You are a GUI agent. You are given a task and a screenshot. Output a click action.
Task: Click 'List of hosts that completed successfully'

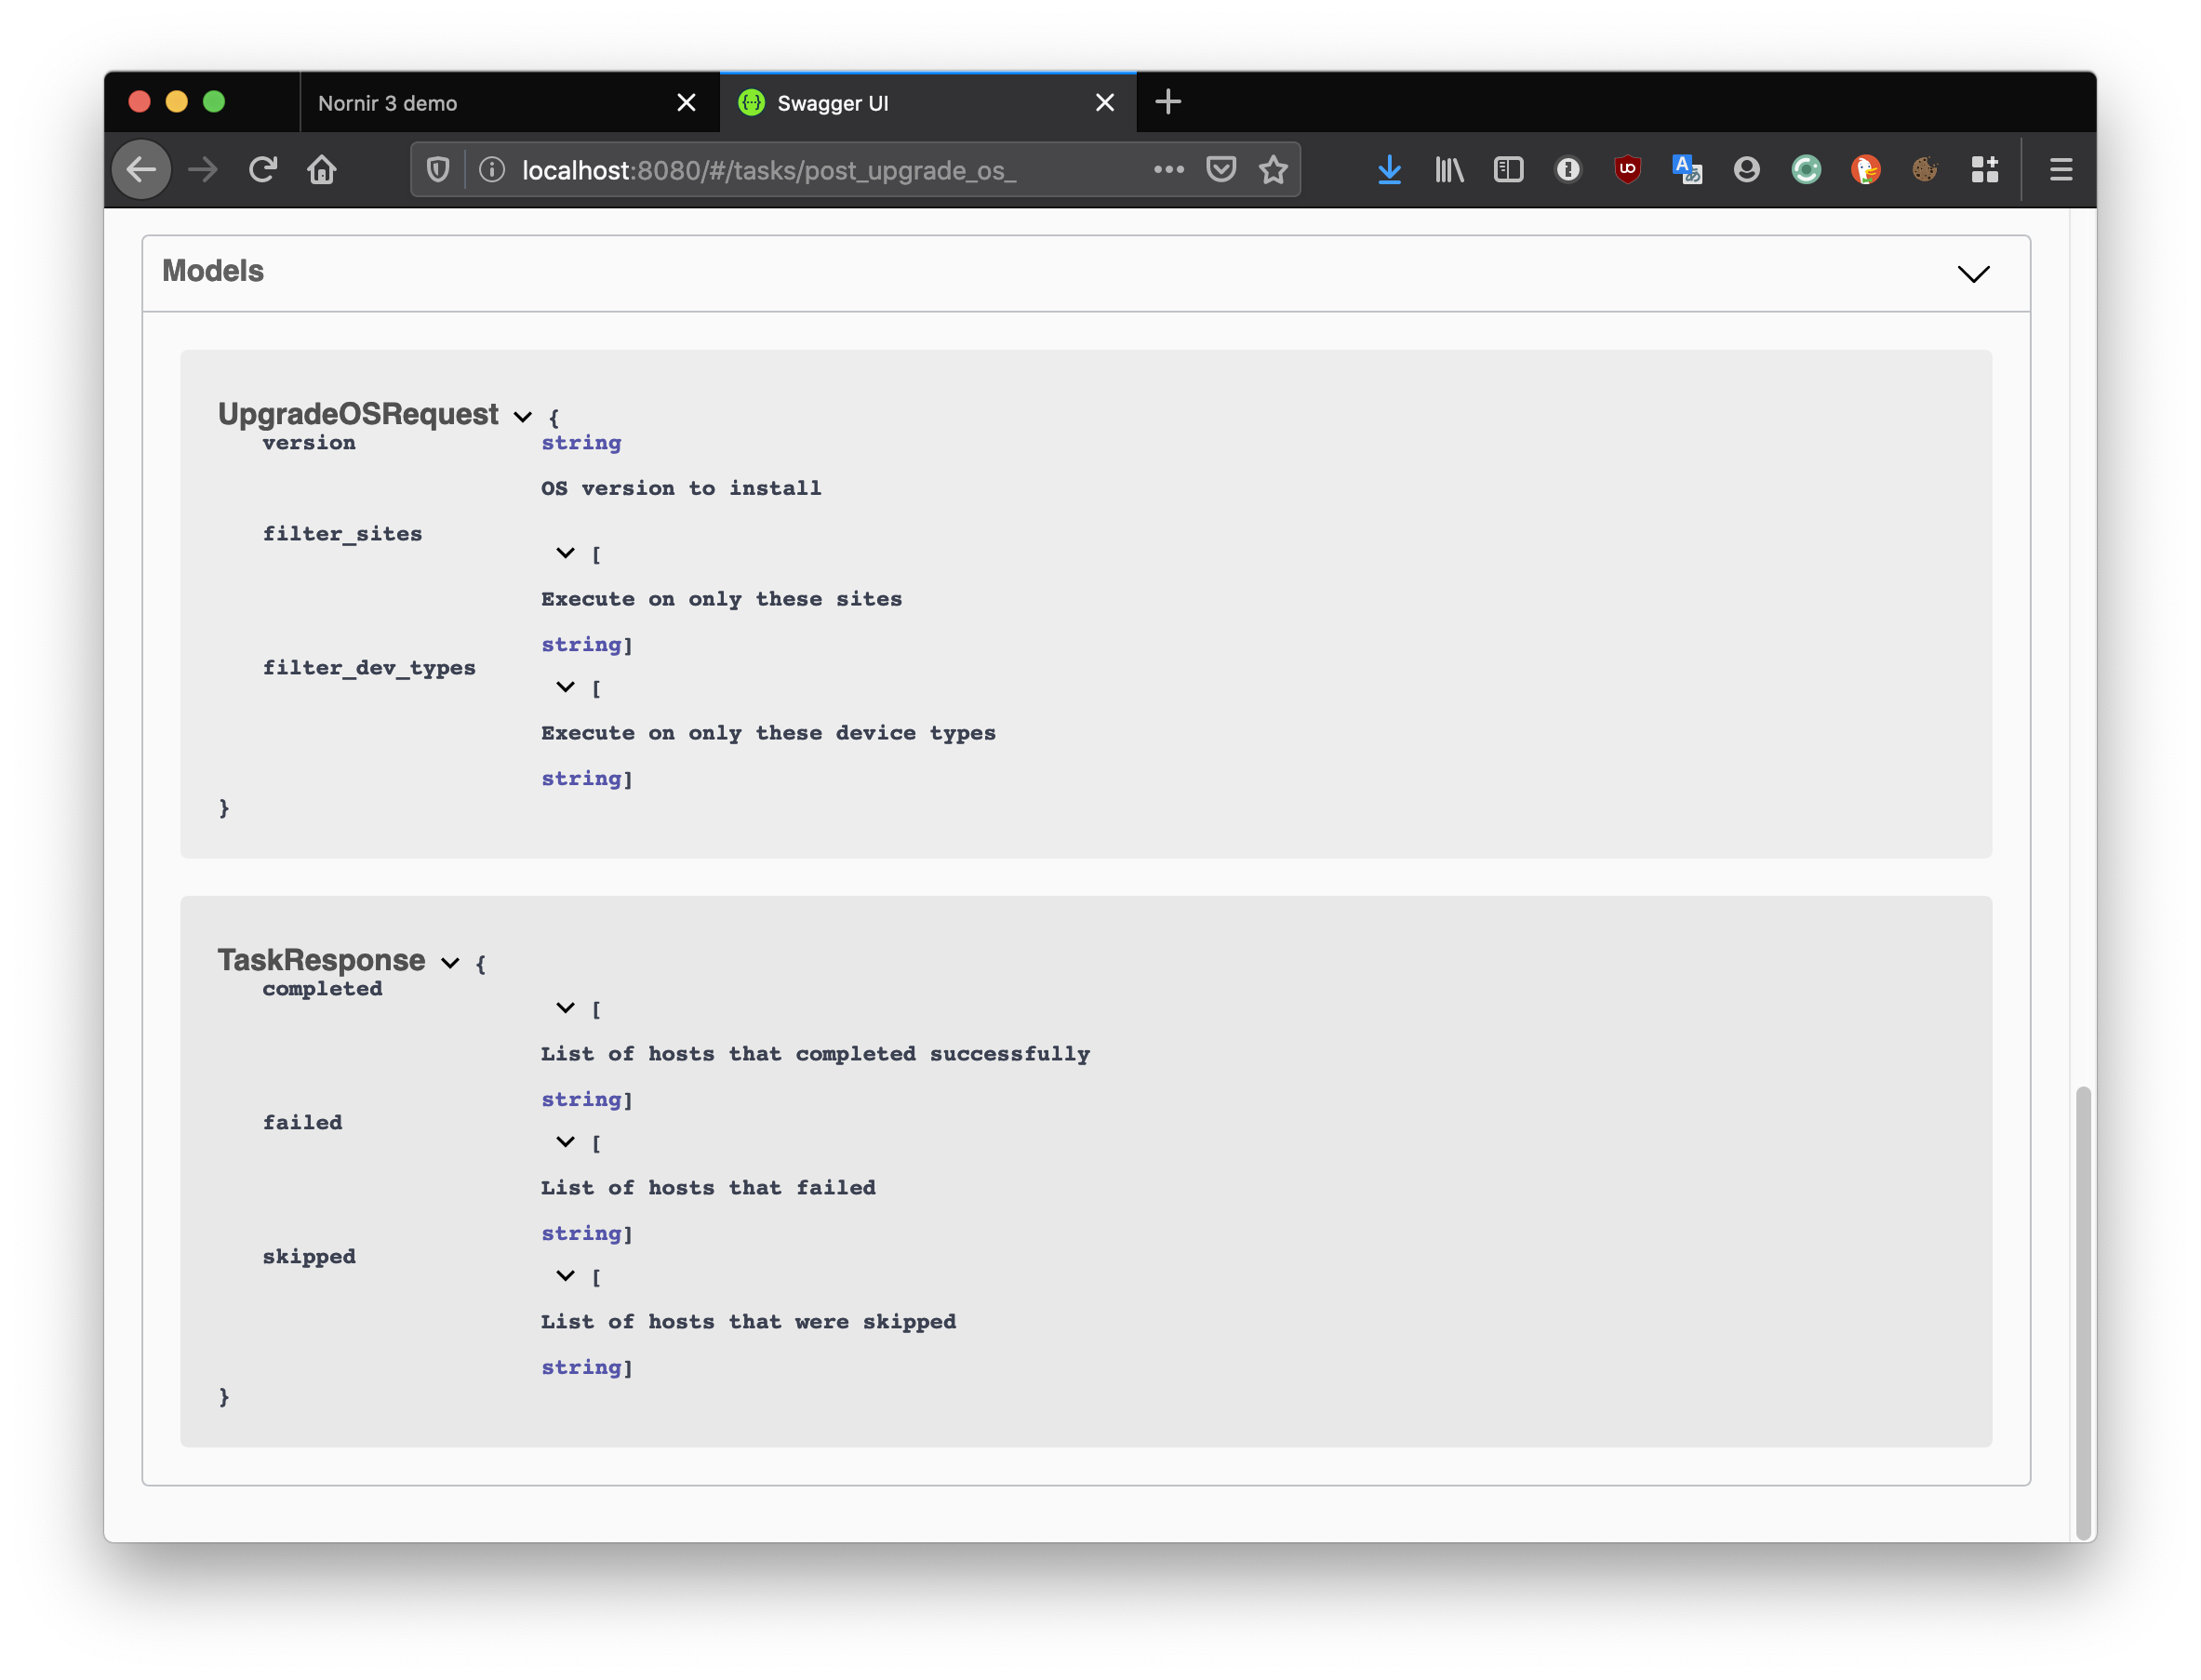point(815,1055)
